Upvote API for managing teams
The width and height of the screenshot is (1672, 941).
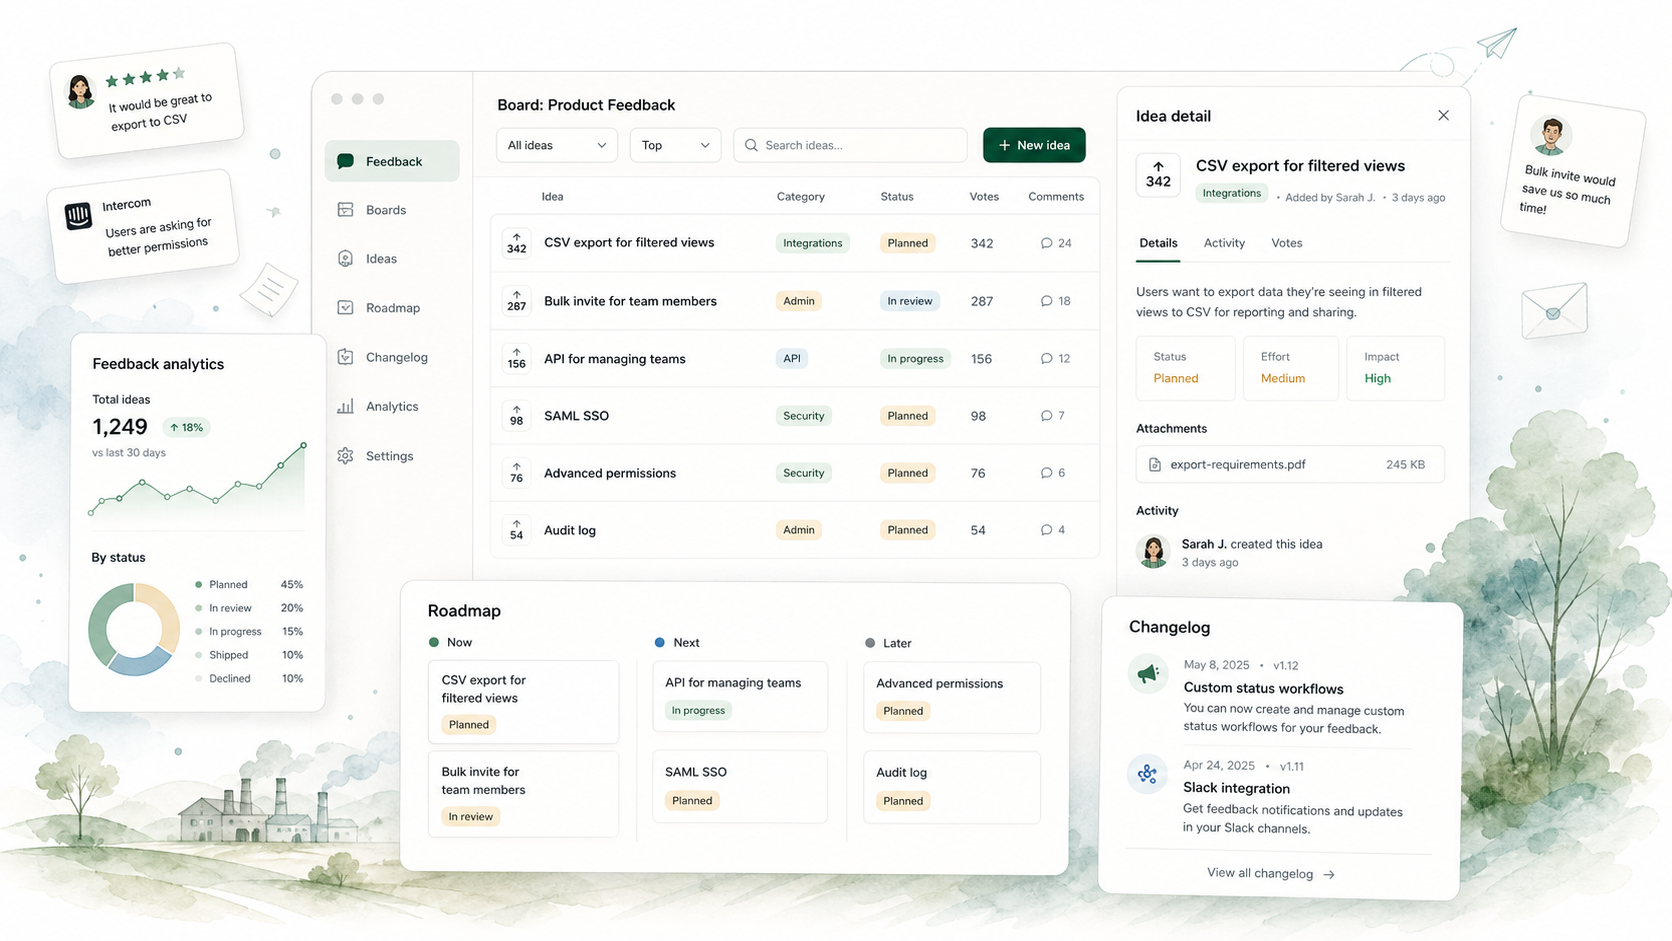[516, 358]
